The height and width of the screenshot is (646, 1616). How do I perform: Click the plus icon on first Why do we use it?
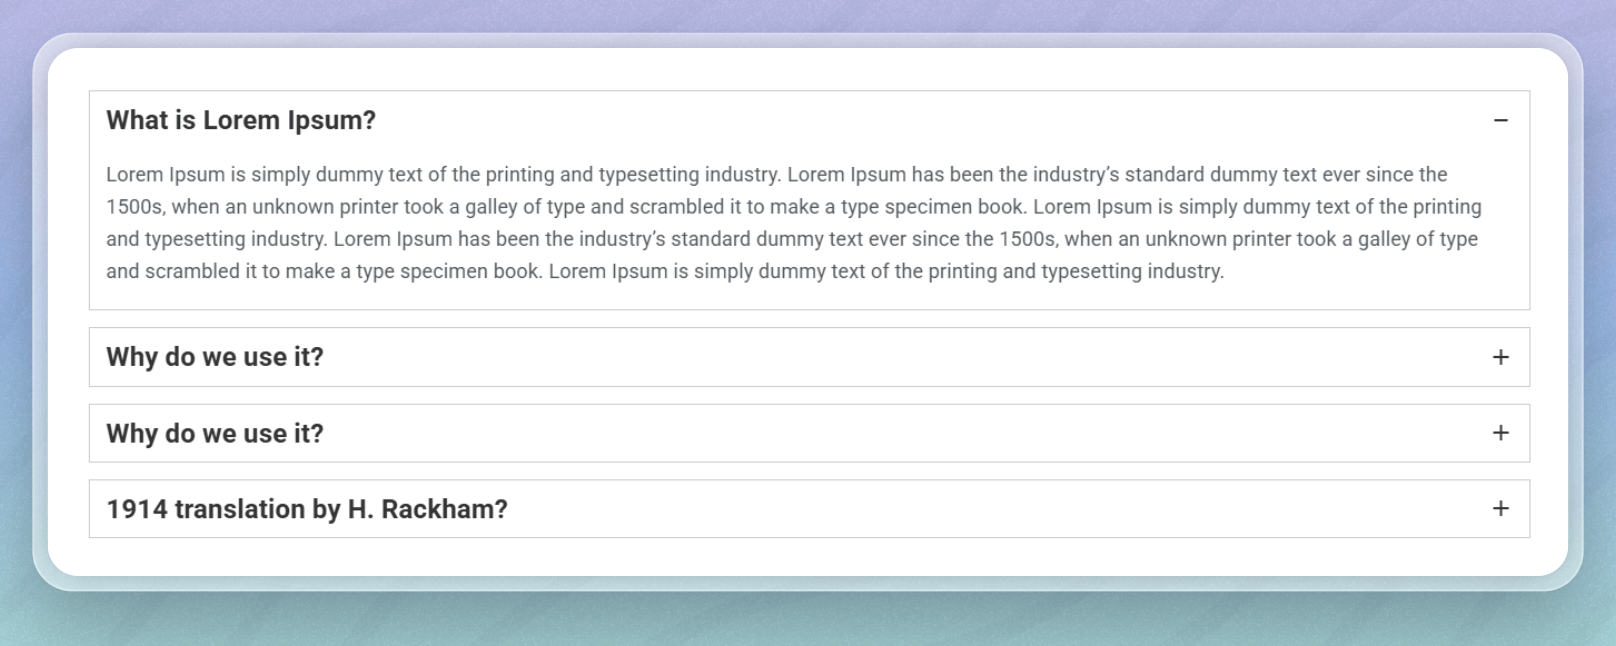(x=1500, y=357)
